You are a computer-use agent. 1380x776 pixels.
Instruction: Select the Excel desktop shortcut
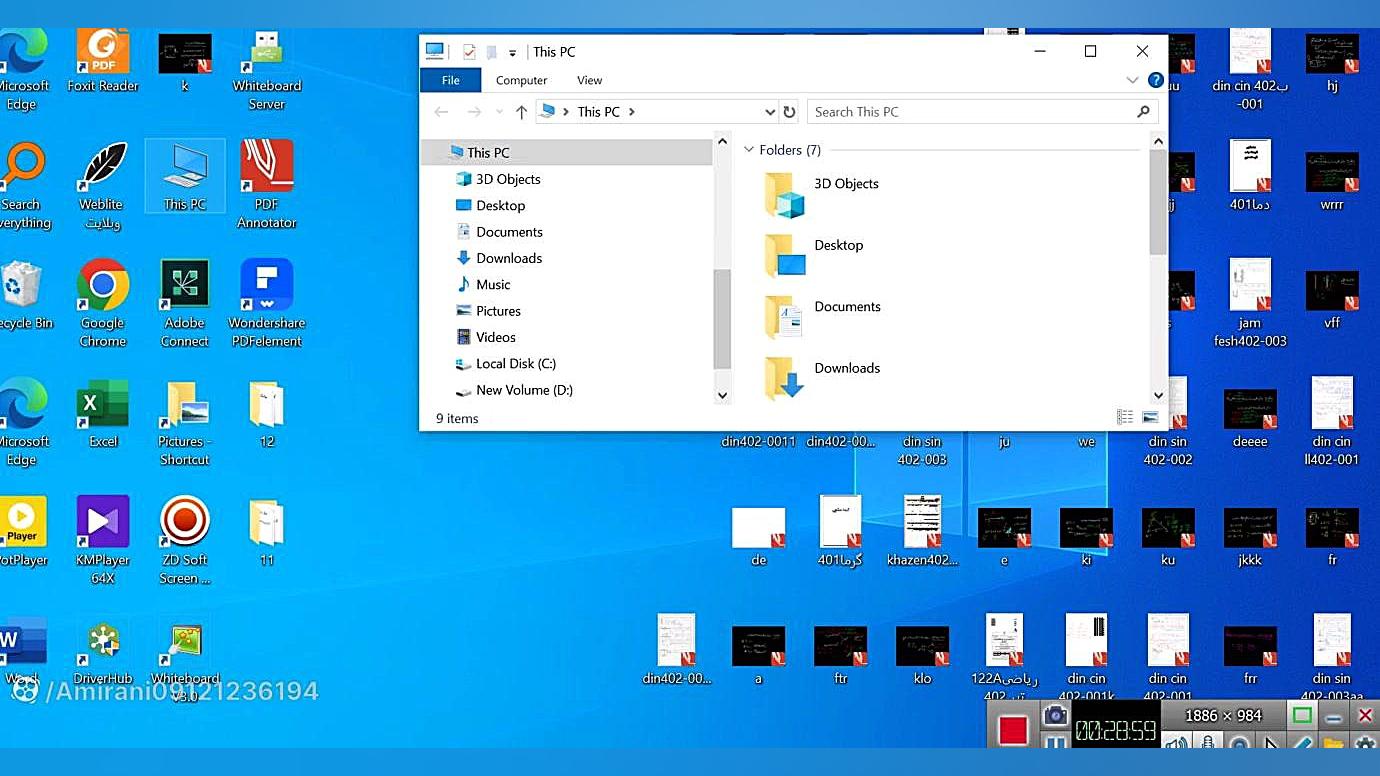pos(103,414)
